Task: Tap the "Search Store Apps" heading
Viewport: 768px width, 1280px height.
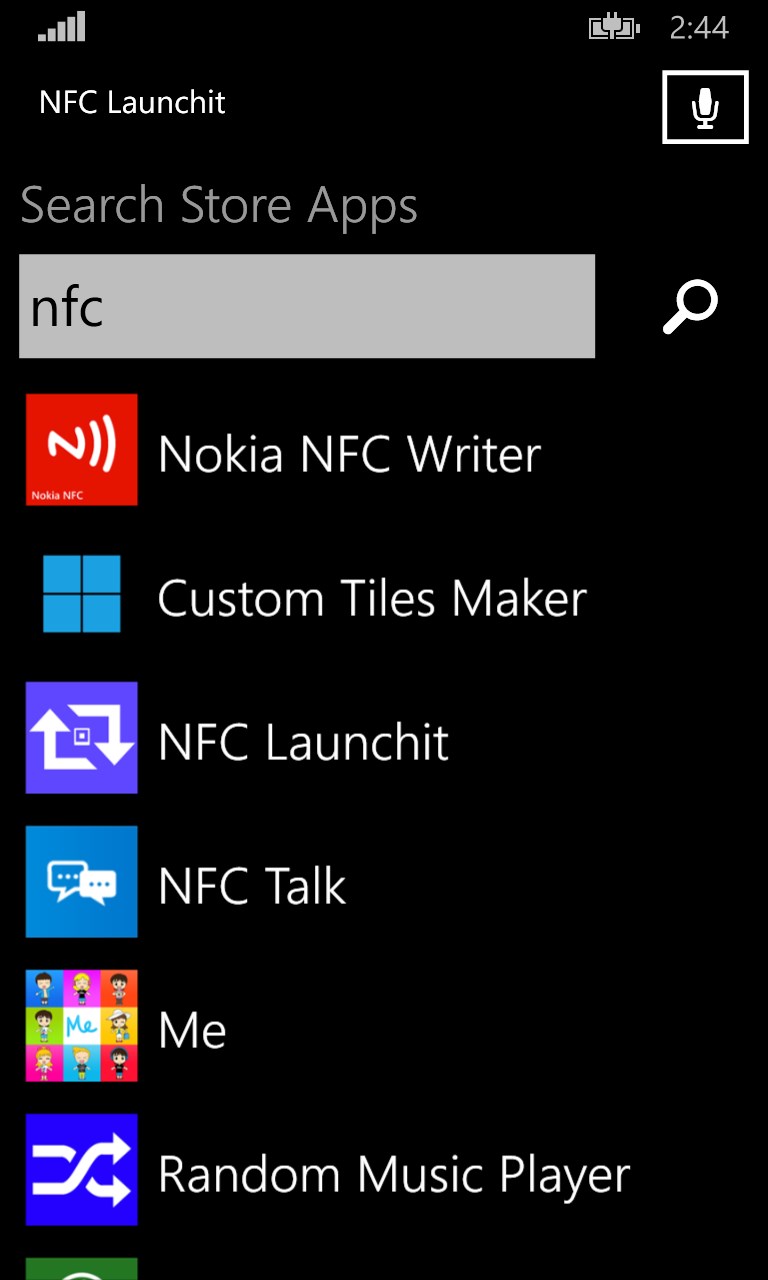Action: (x=219, y=207)
